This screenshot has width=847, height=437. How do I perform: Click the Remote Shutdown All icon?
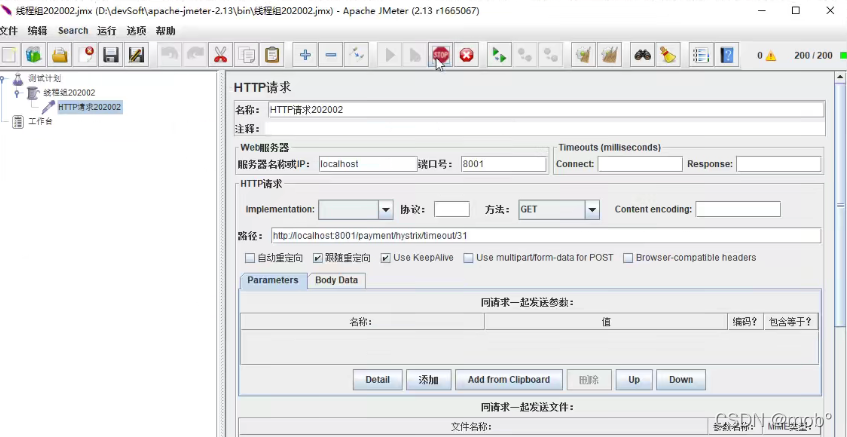pos(550,55)
